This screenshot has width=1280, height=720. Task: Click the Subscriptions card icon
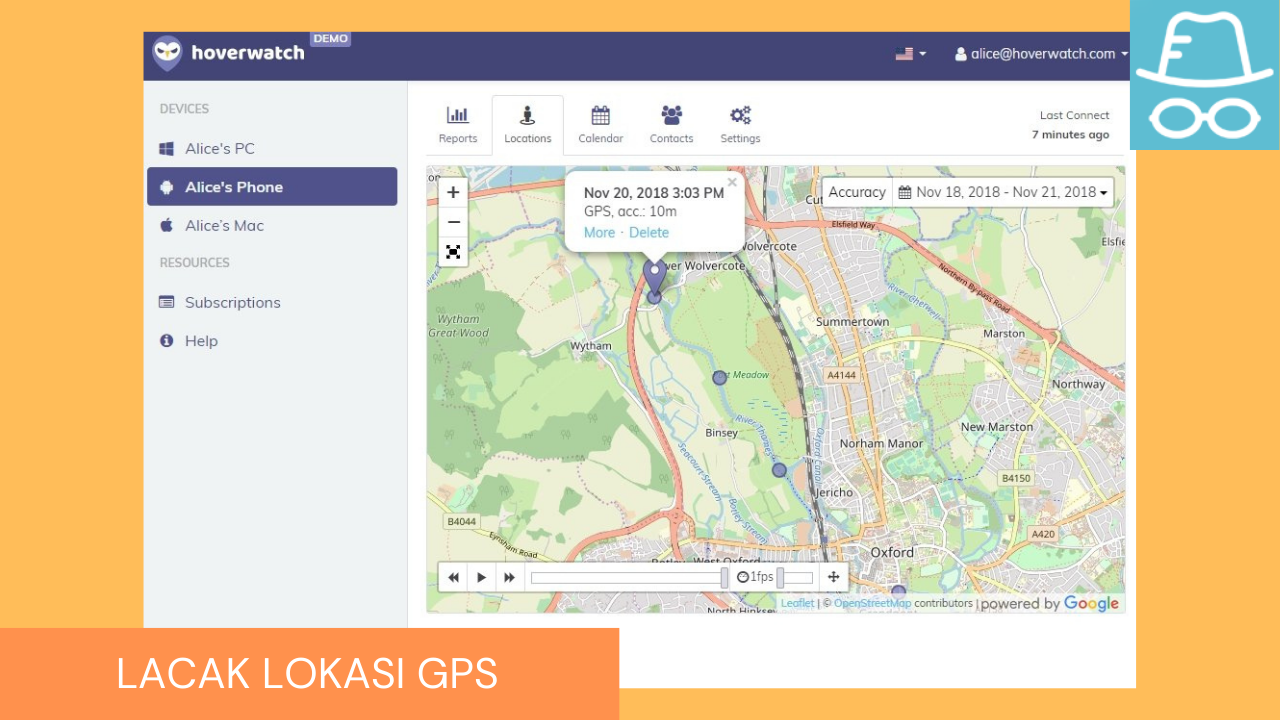pyautogui.click(x=166, y=302)
